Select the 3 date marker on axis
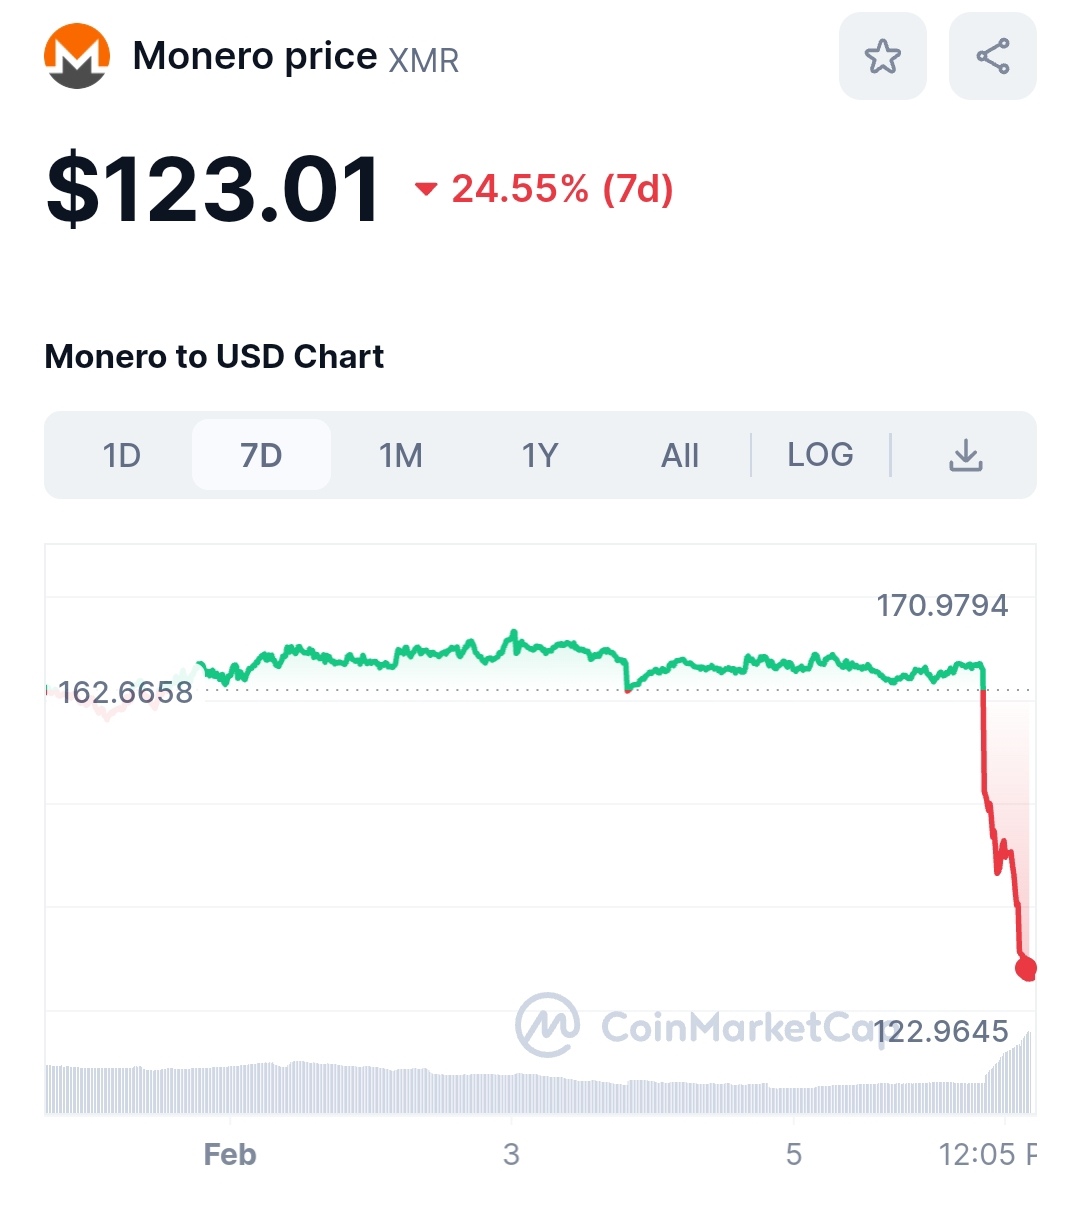This screenshot has height=1218, width=1080. coord(511,1155)
